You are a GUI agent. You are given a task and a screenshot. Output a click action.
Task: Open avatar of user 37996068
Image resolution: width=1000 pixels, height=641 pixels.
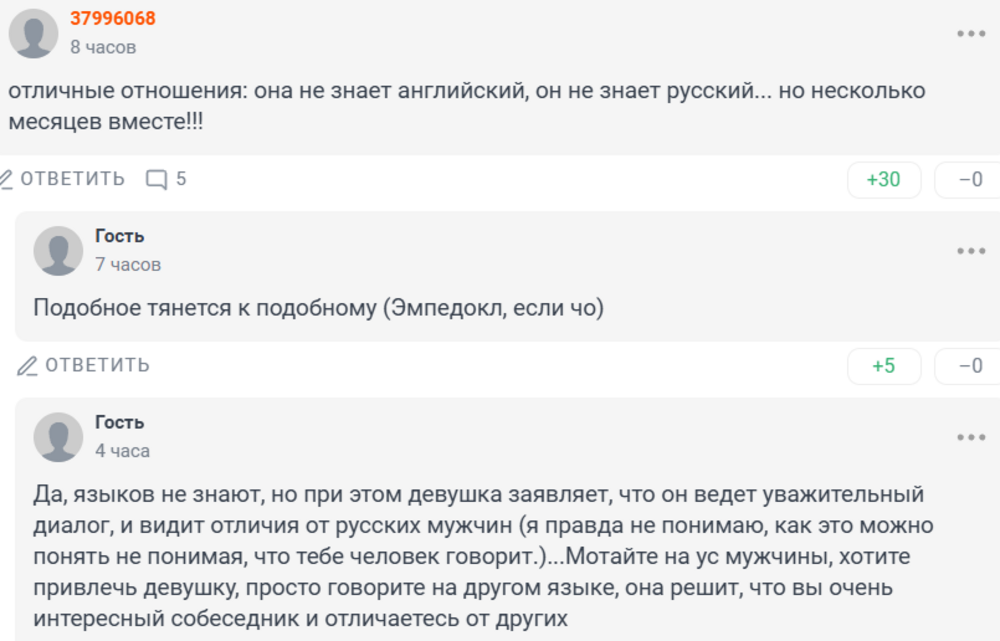(x=33, y=33)
